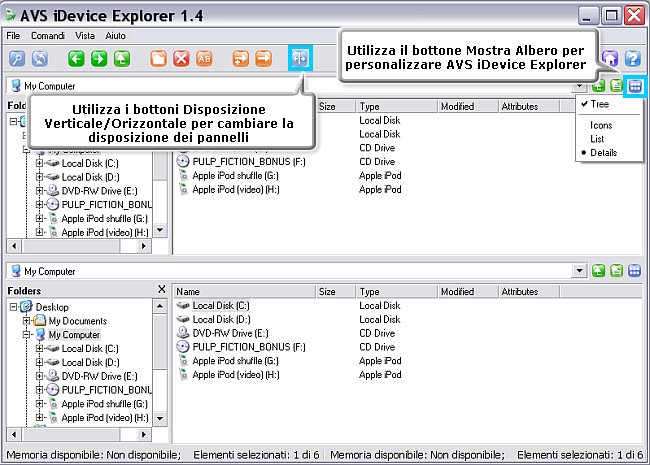Click top panel green document icon
Viewport: 650px width, 465px height.
[616, 86]
